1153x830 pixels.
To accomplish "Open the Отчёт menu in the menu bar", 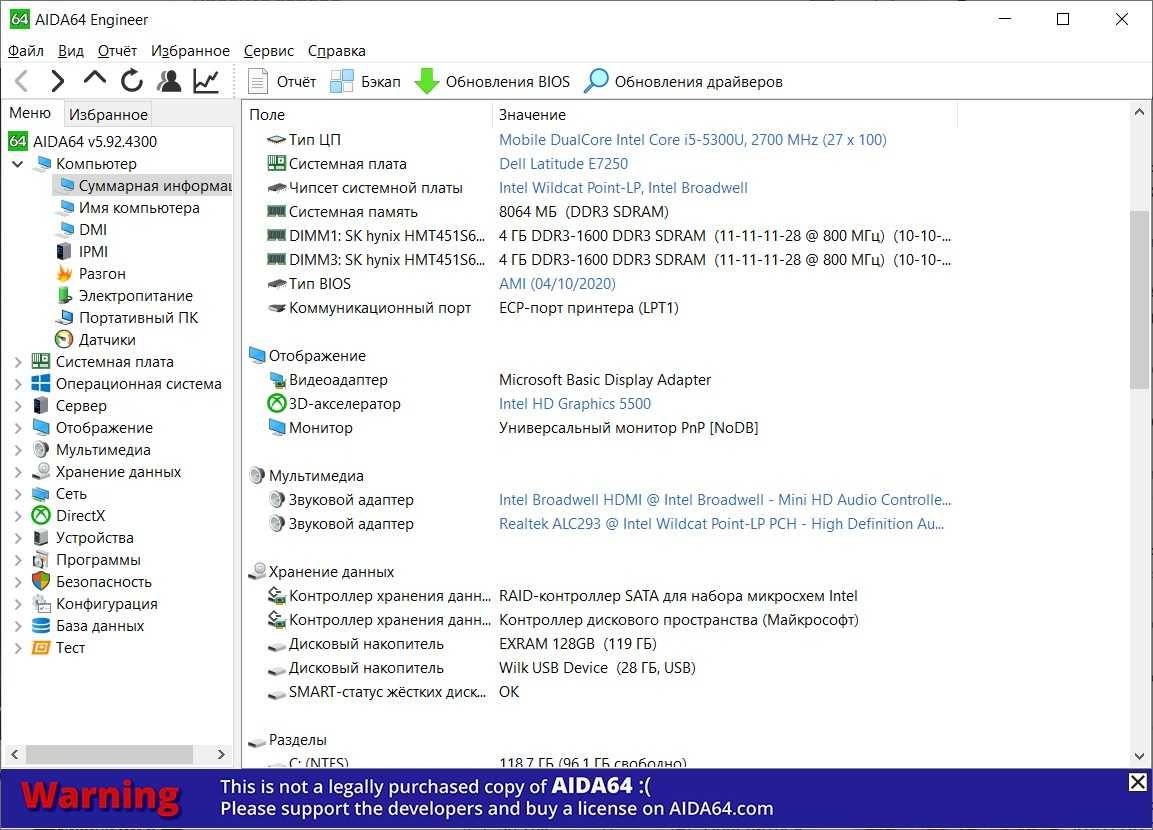I will [x=118, y=51].
